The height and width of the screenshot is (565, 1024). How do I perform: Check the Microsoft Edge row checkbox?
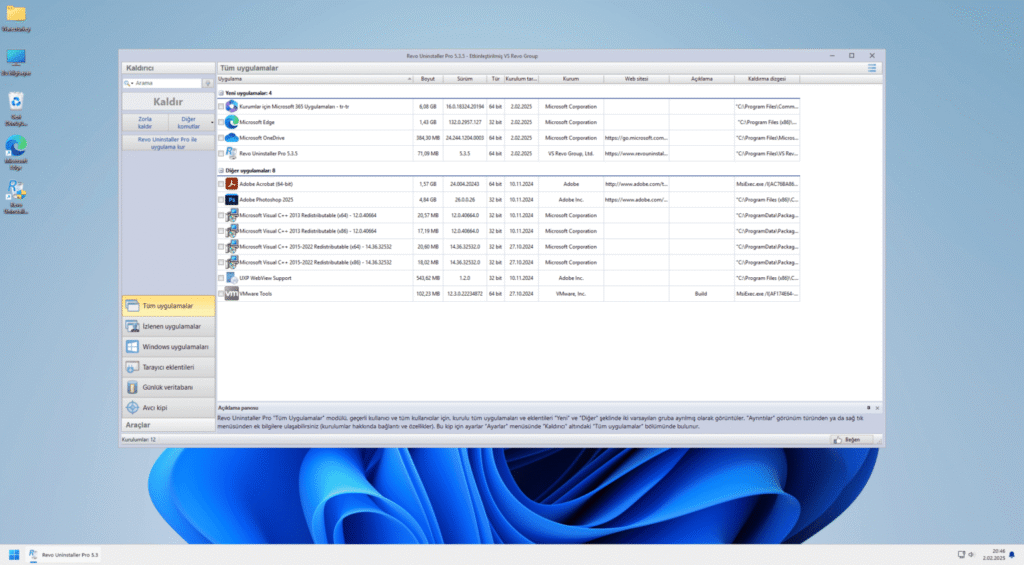pyautogui.click(x=221, y=122)
